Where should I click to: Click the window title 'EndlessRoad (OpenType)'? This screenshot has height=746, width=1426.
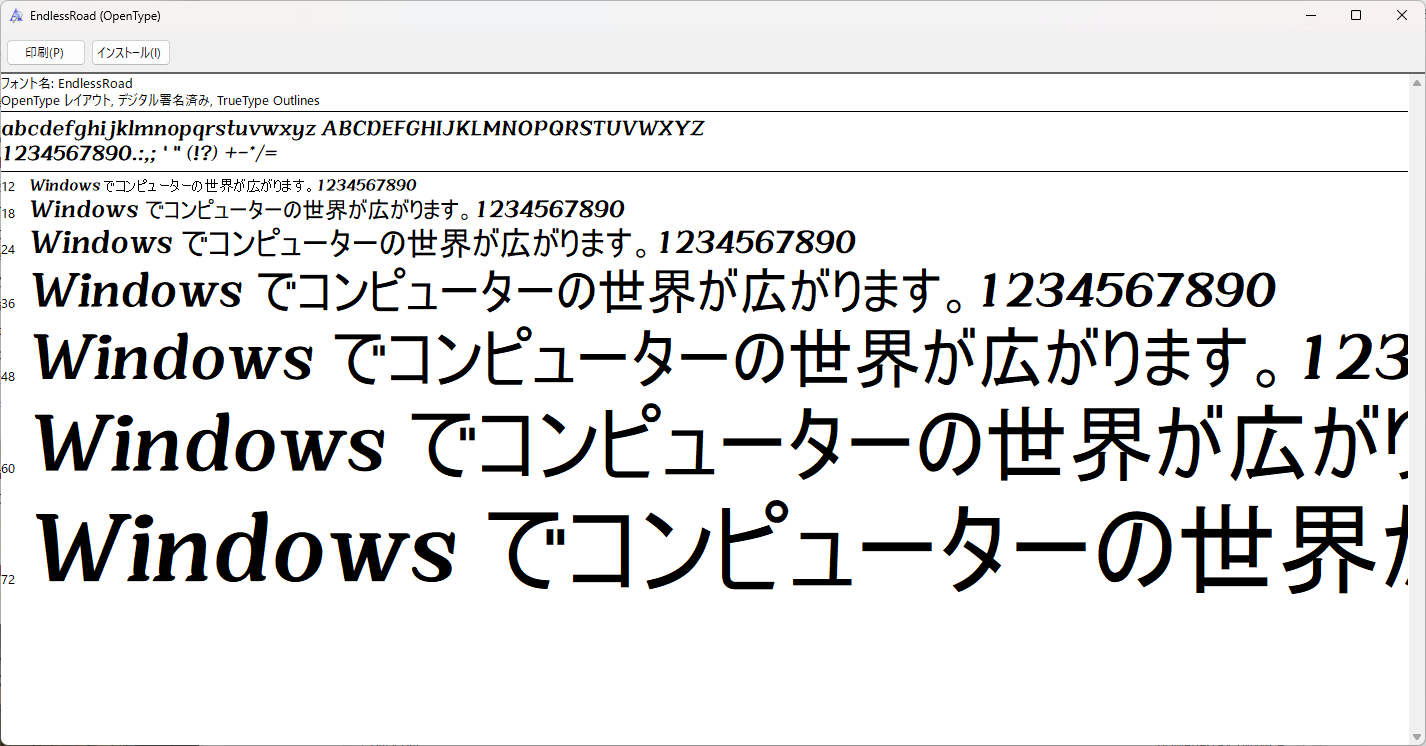pos(95,16)
